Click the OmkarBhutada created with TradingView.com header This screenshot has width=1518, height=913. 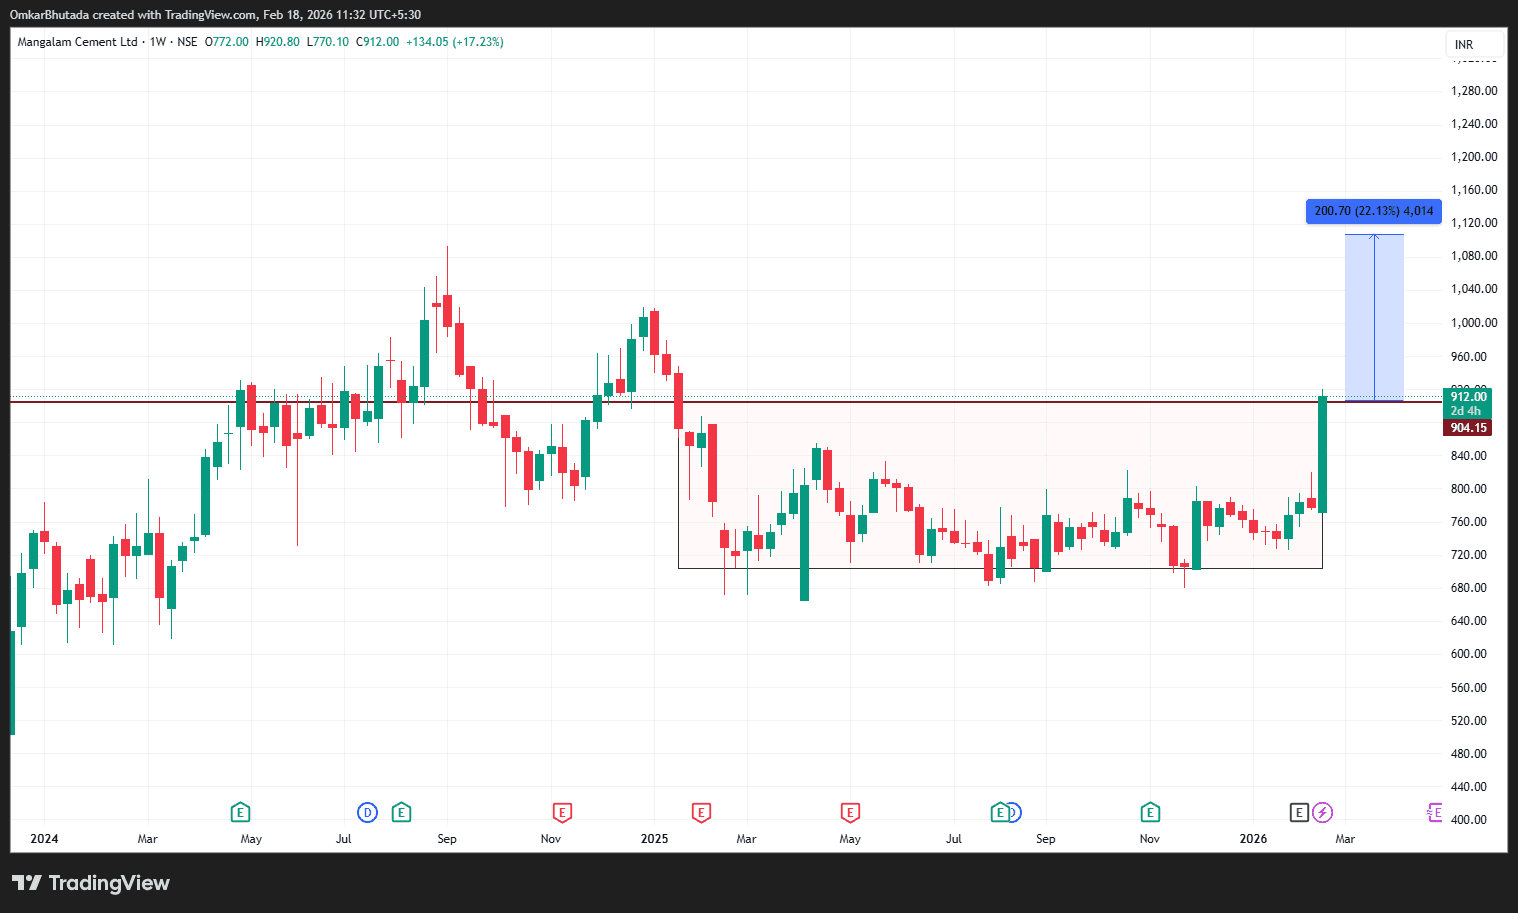[215, 15]
